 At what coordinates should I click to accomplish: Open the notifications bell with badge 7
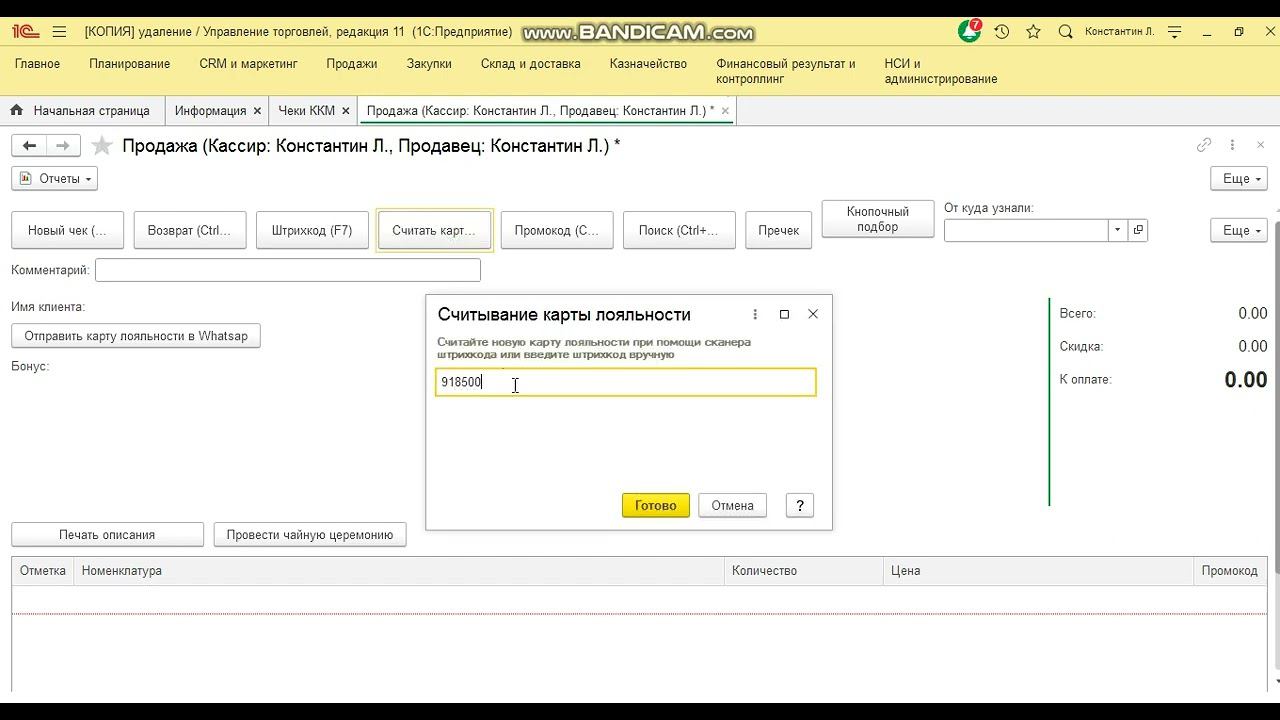(x=968, y=32)
